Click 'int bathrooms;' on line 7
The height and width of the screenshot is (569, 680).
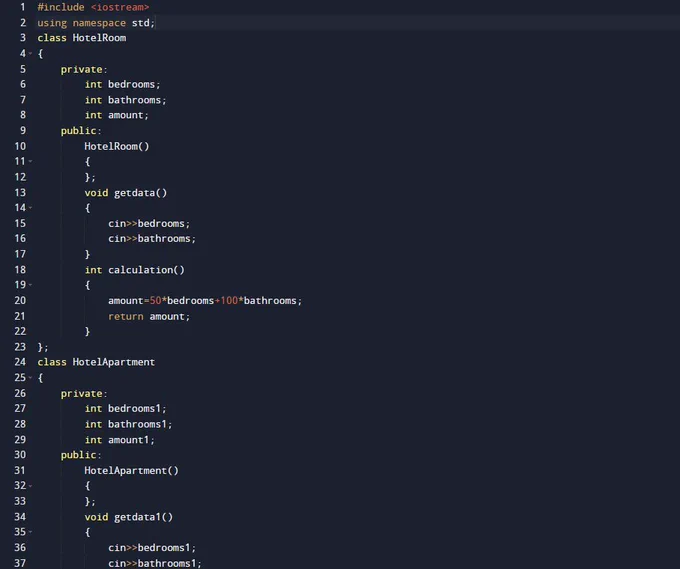[125, 100]
